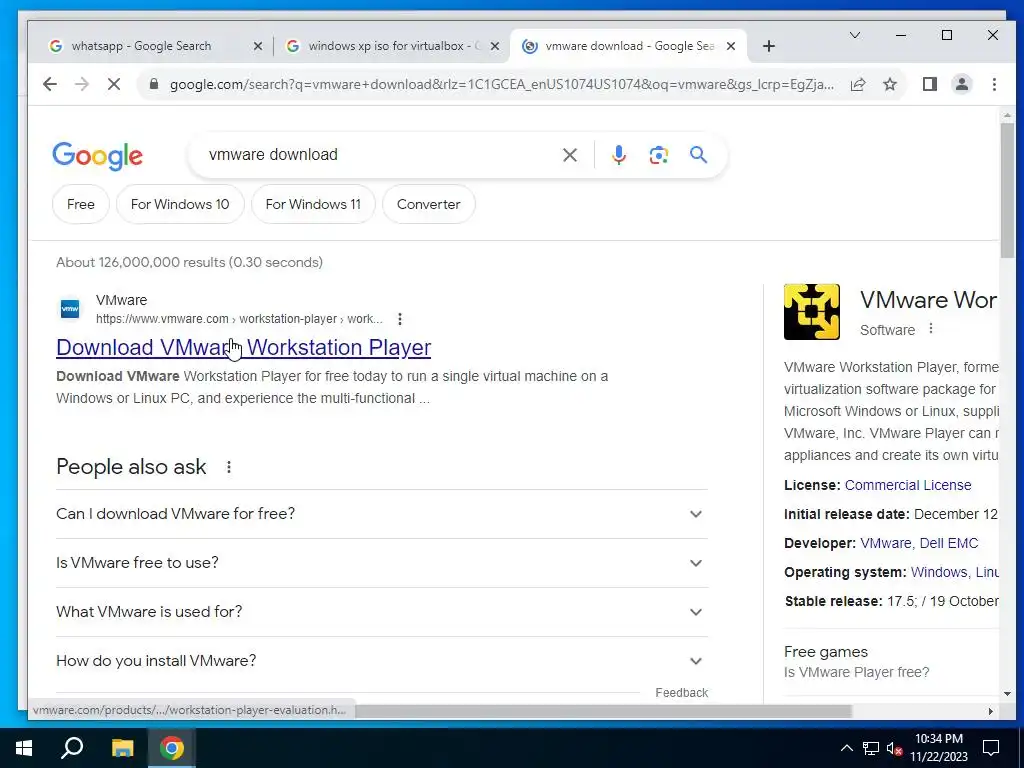Close the whatsapp search tab
This screenshot has width=1024, height=768.
(257, 46)
